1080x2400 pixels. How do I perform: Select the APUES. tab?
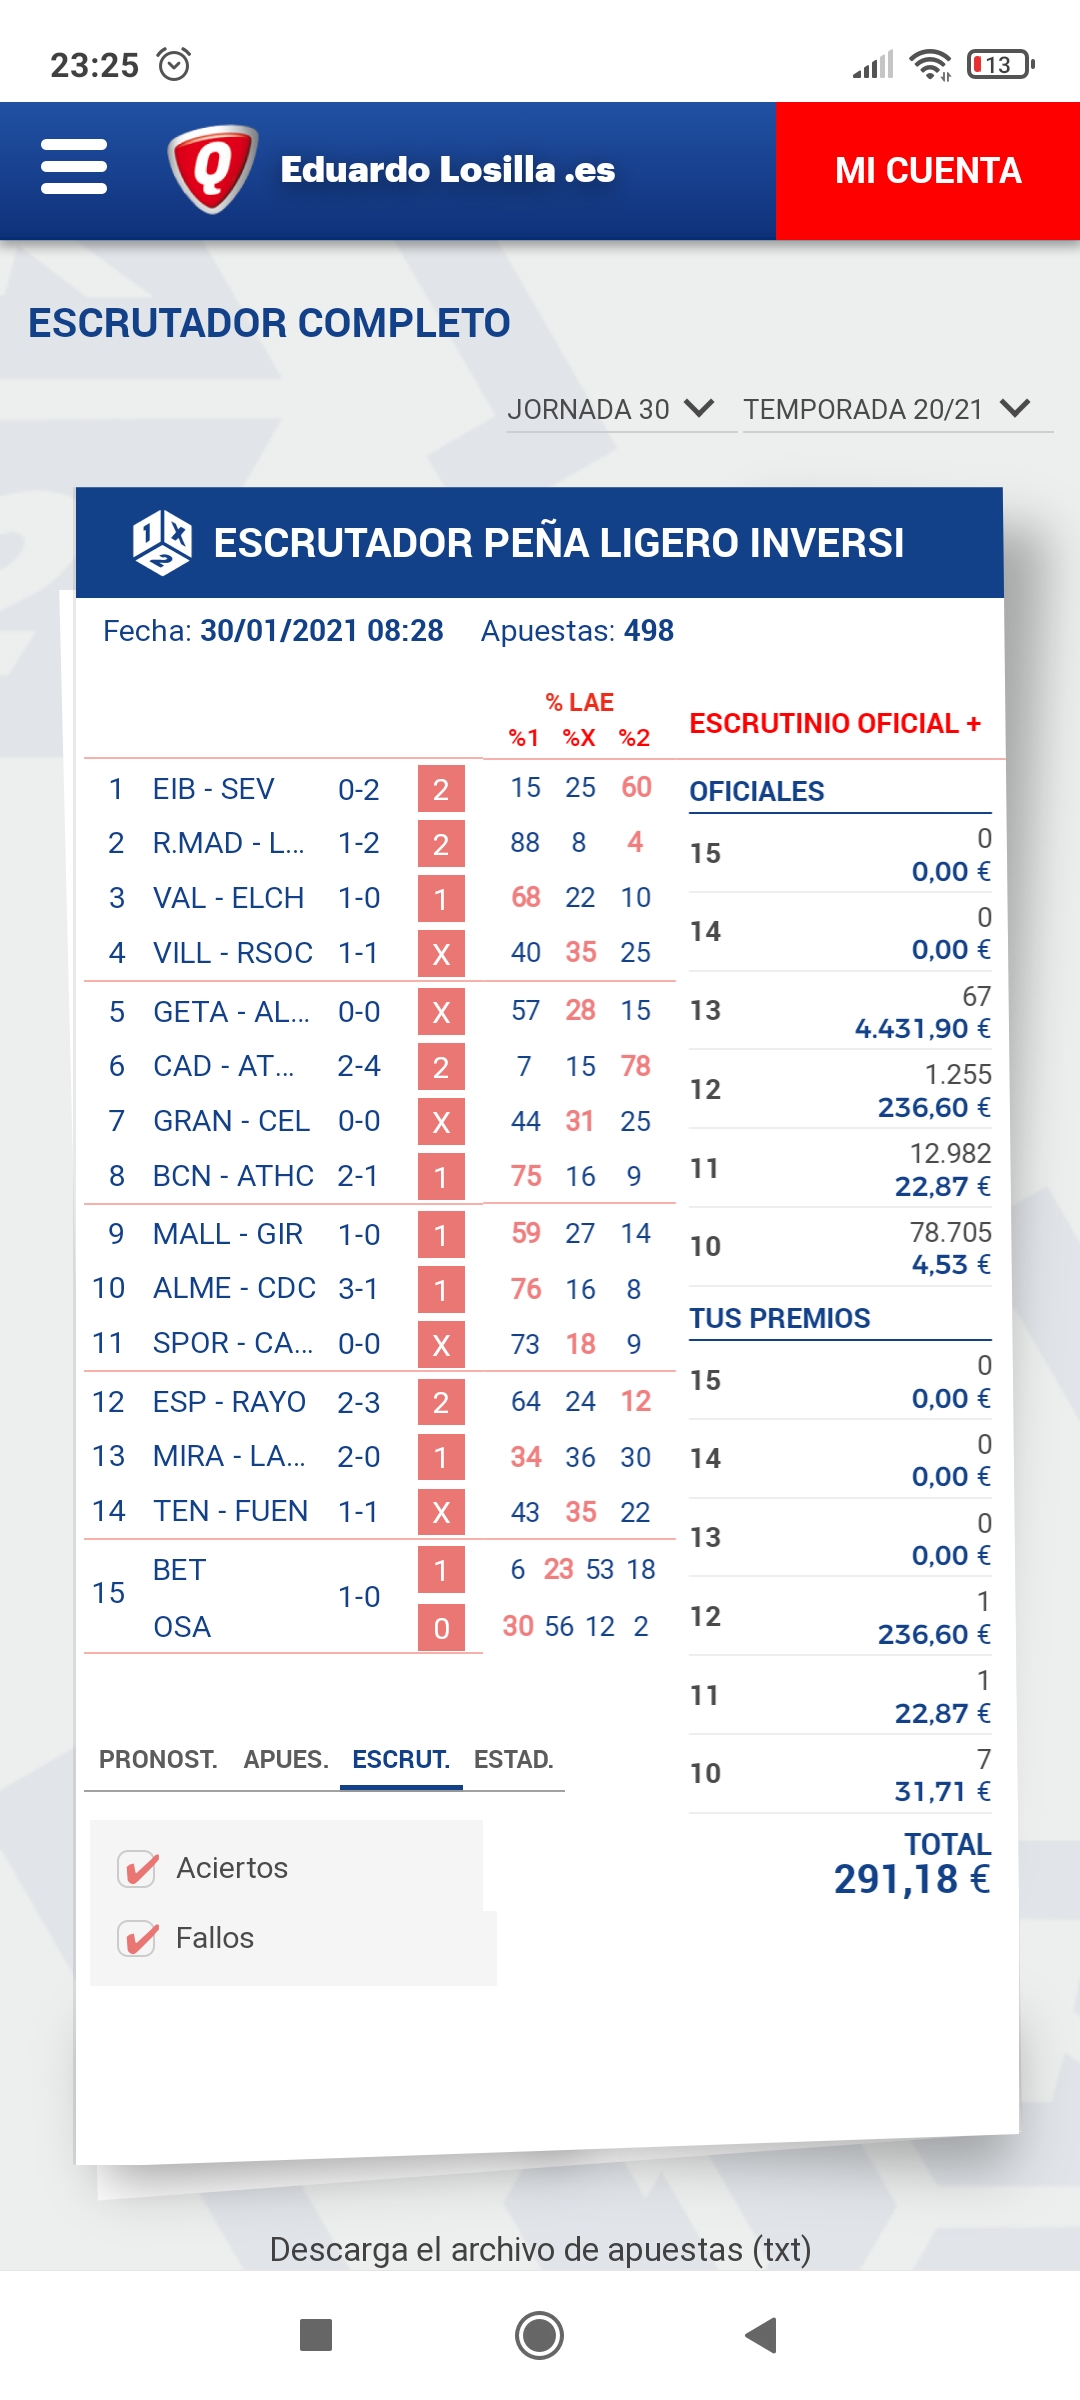(286, 1759)
